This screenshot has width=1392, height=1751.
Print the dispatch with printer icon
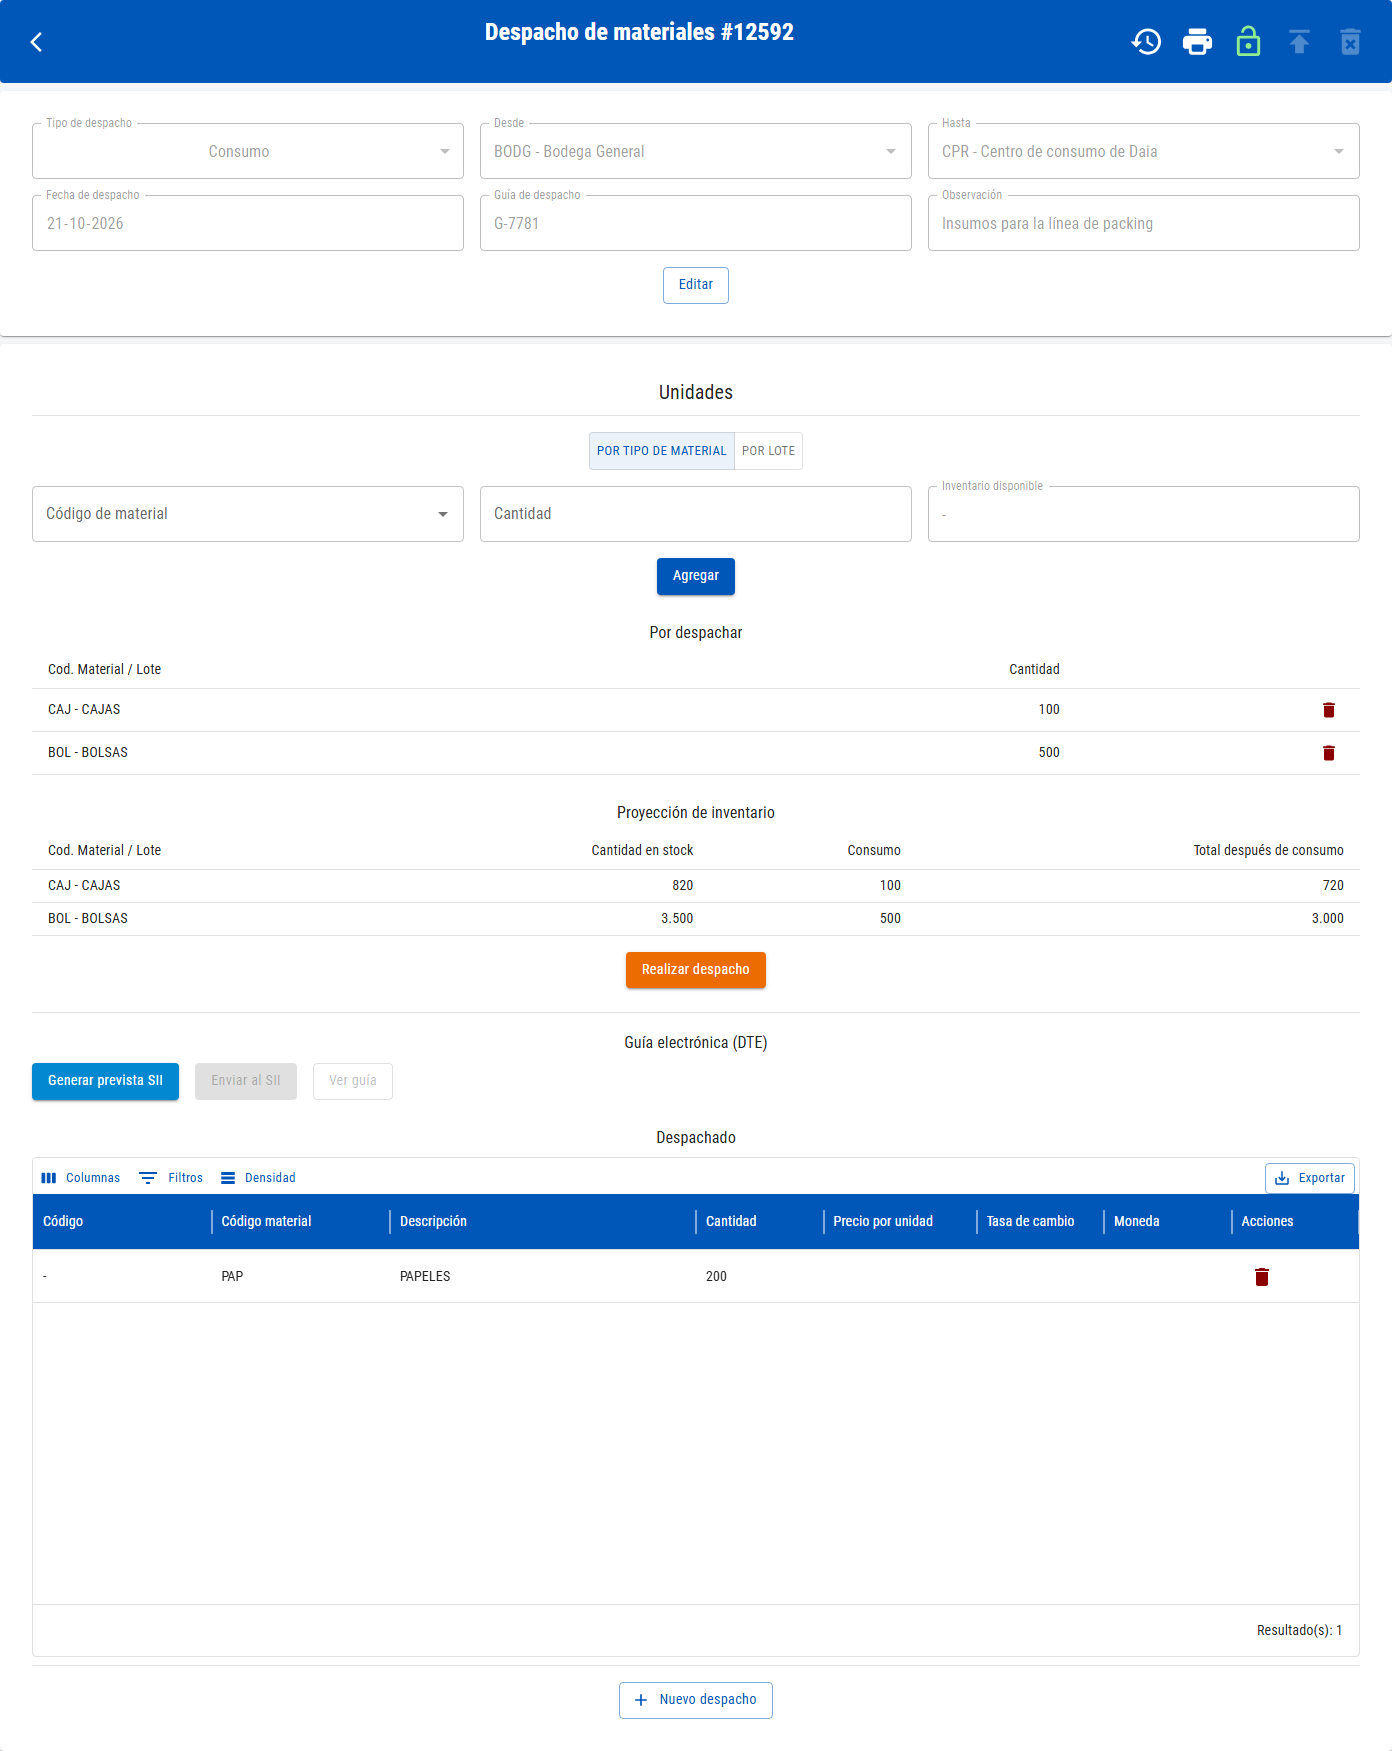[1197, 42]
